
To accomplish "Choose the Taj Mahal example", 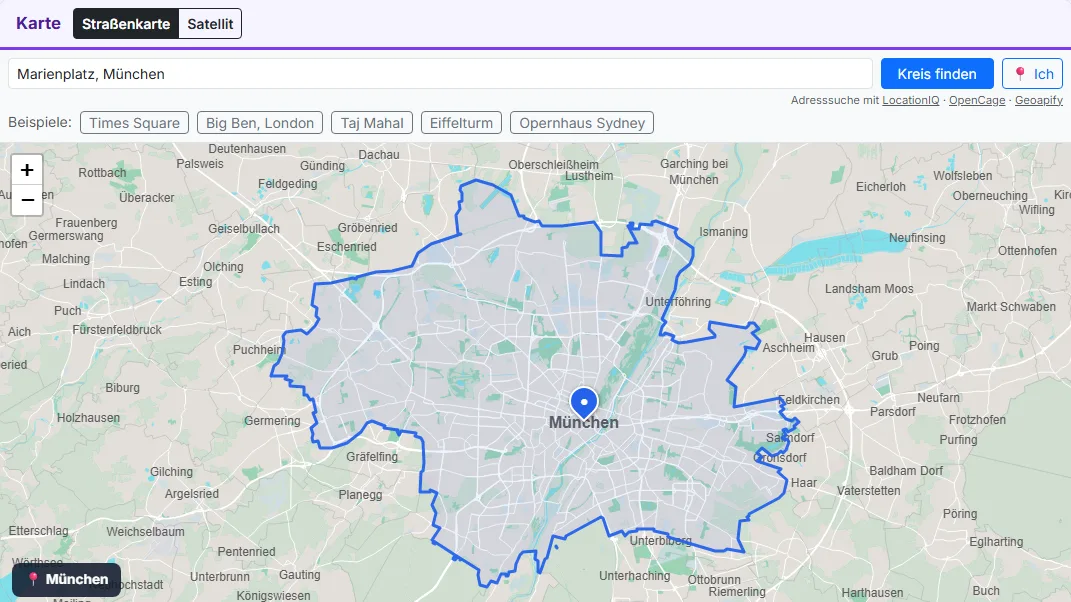I will (x=372, y=123).
